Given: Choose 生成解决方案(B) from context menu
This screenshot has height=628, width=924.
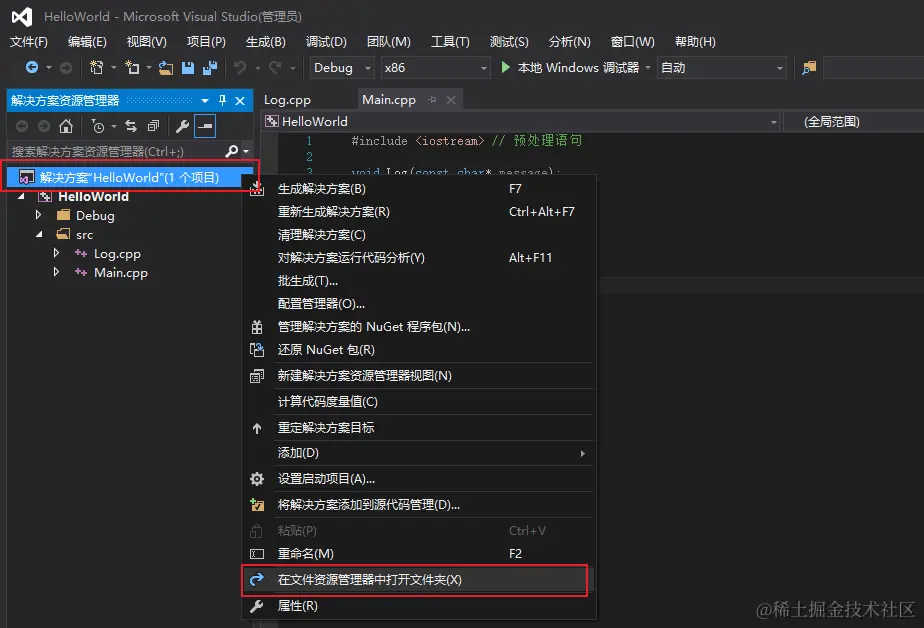Looking at the screenshot, I should (418, 189).
